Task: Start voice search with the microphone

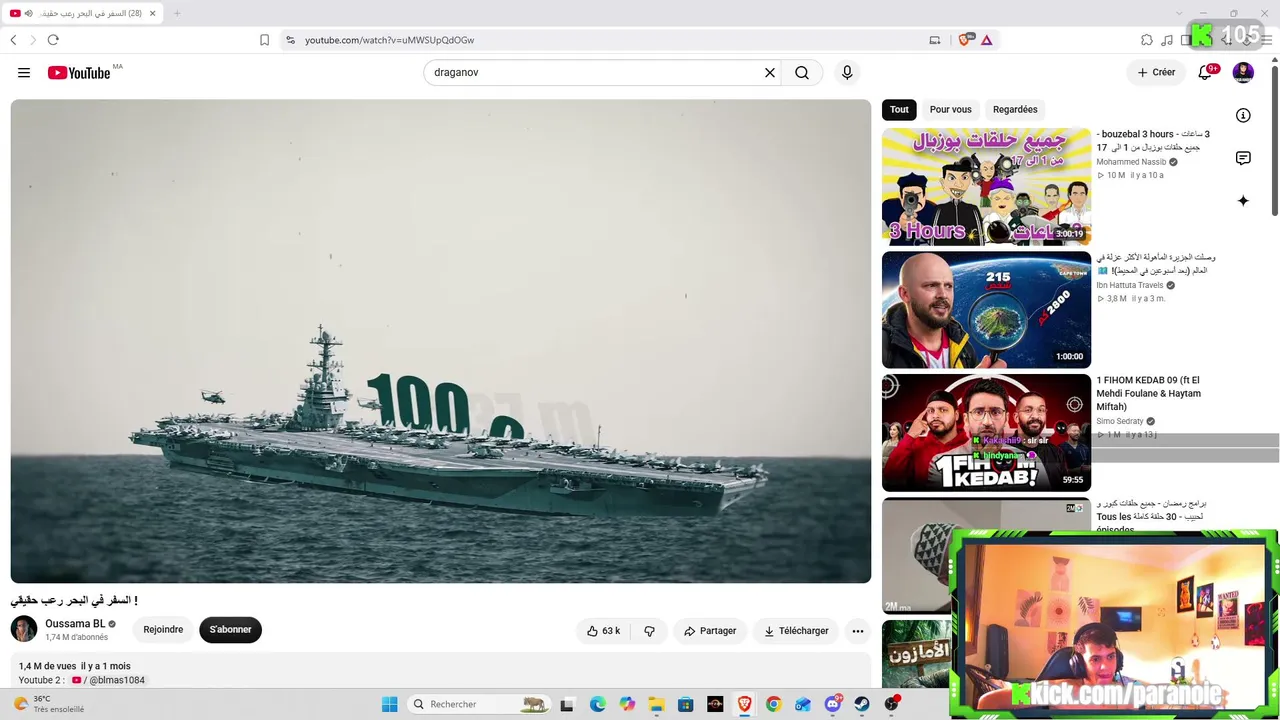Action: pyautogui.click(x=847, y=73)
